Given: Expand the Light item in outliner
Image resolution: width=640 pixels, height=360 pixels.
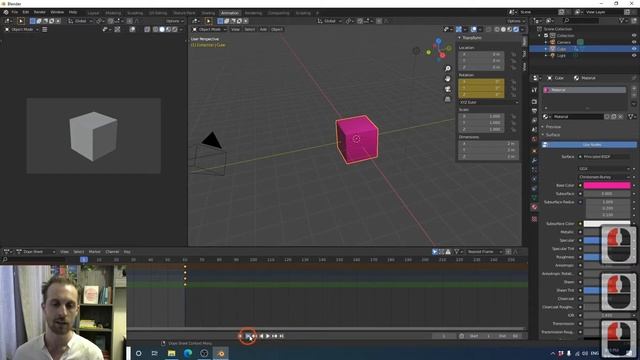Looking at the screenshot, I should [546, 56].
